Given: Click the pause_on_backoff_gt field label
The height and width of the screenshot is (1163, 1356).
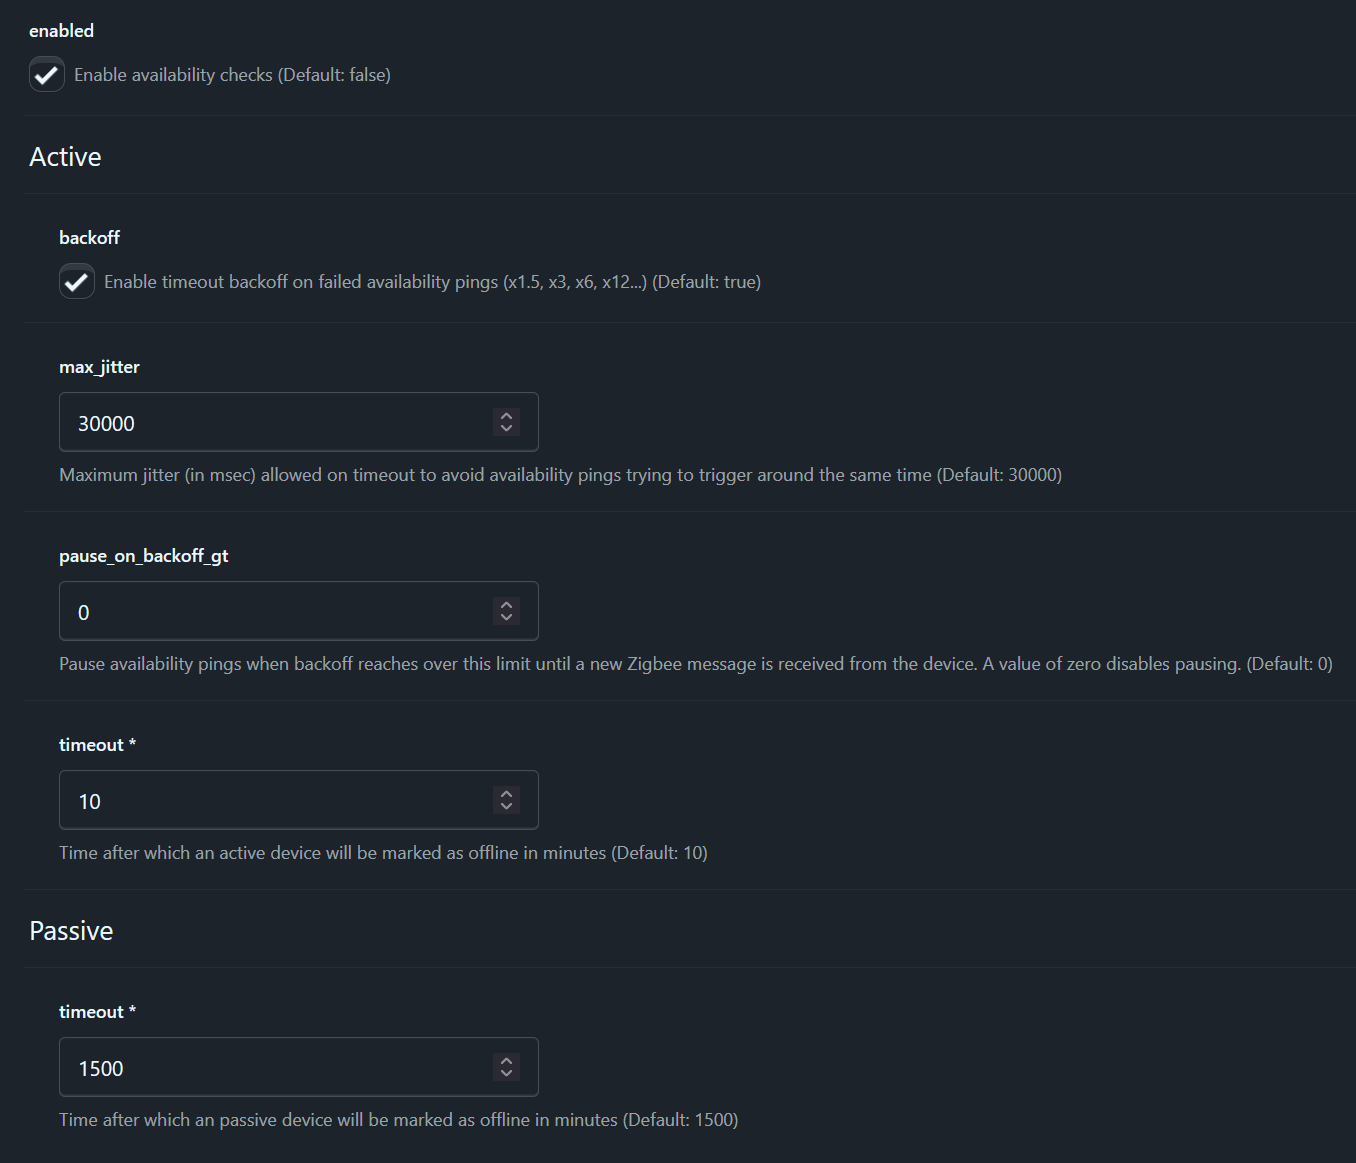Looking at the screenshot, I should coord(144,556).
